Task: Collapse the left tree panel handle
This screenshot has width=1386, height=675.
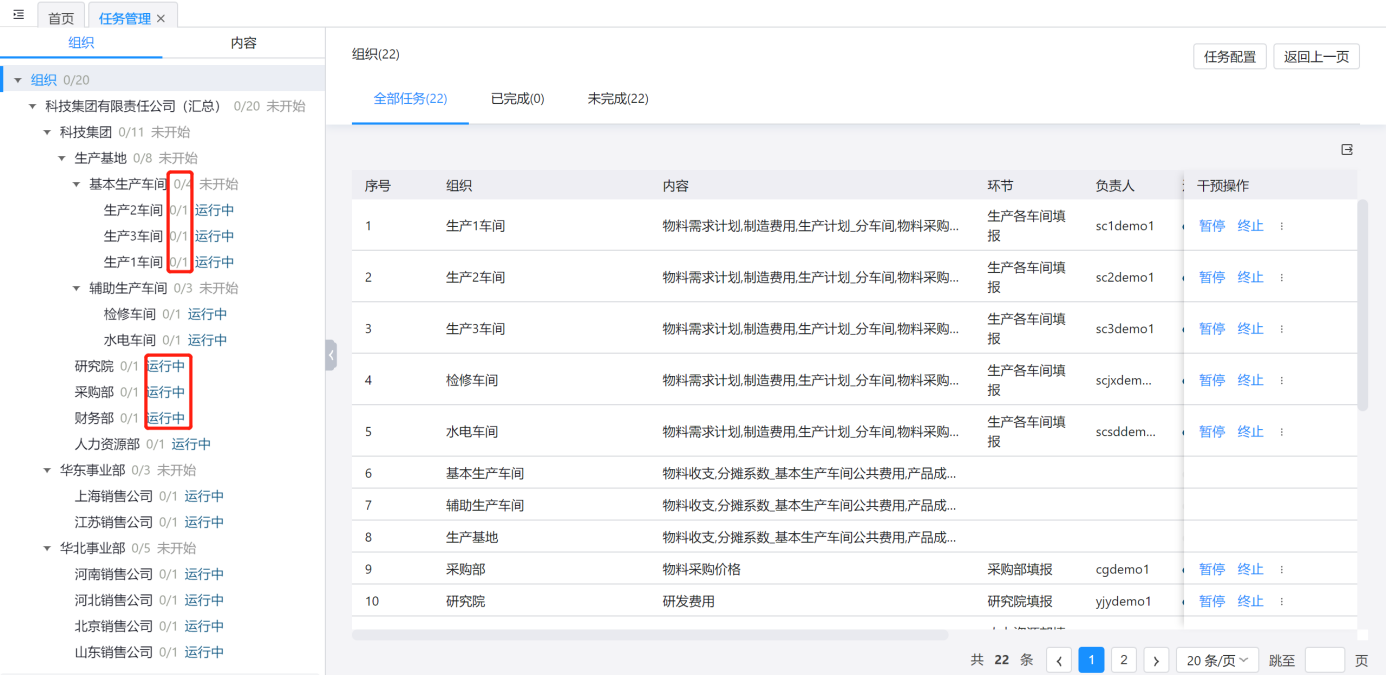Action: point(331,355)
